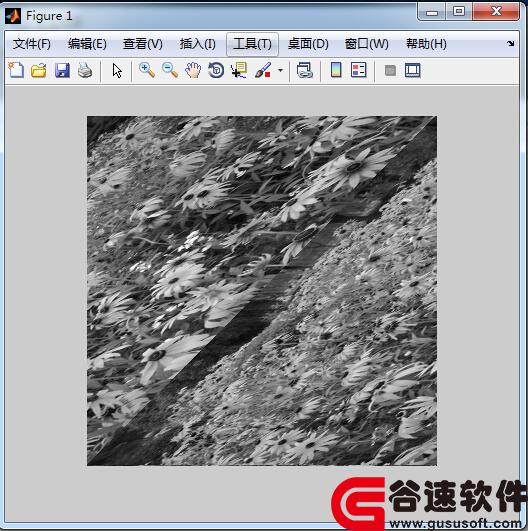Activate the Zoom In magnifier
The width and height of the screenshot is (528, 531).
tap(147, 70)
